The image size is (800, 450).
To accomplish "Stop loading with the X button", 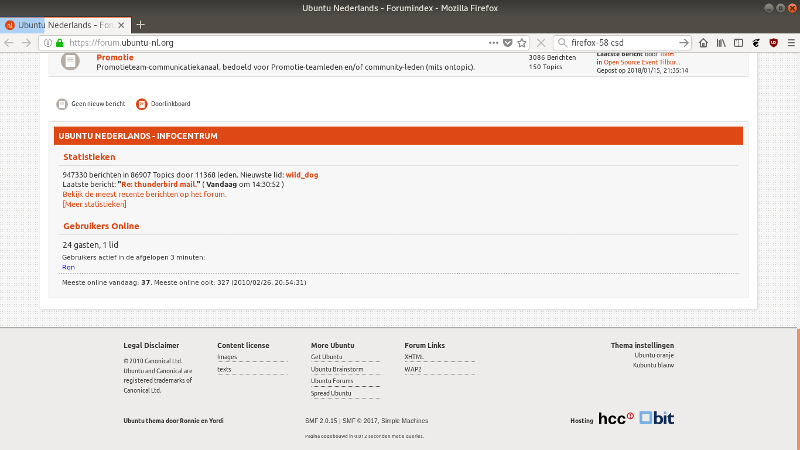I will [x=541, y=43].
